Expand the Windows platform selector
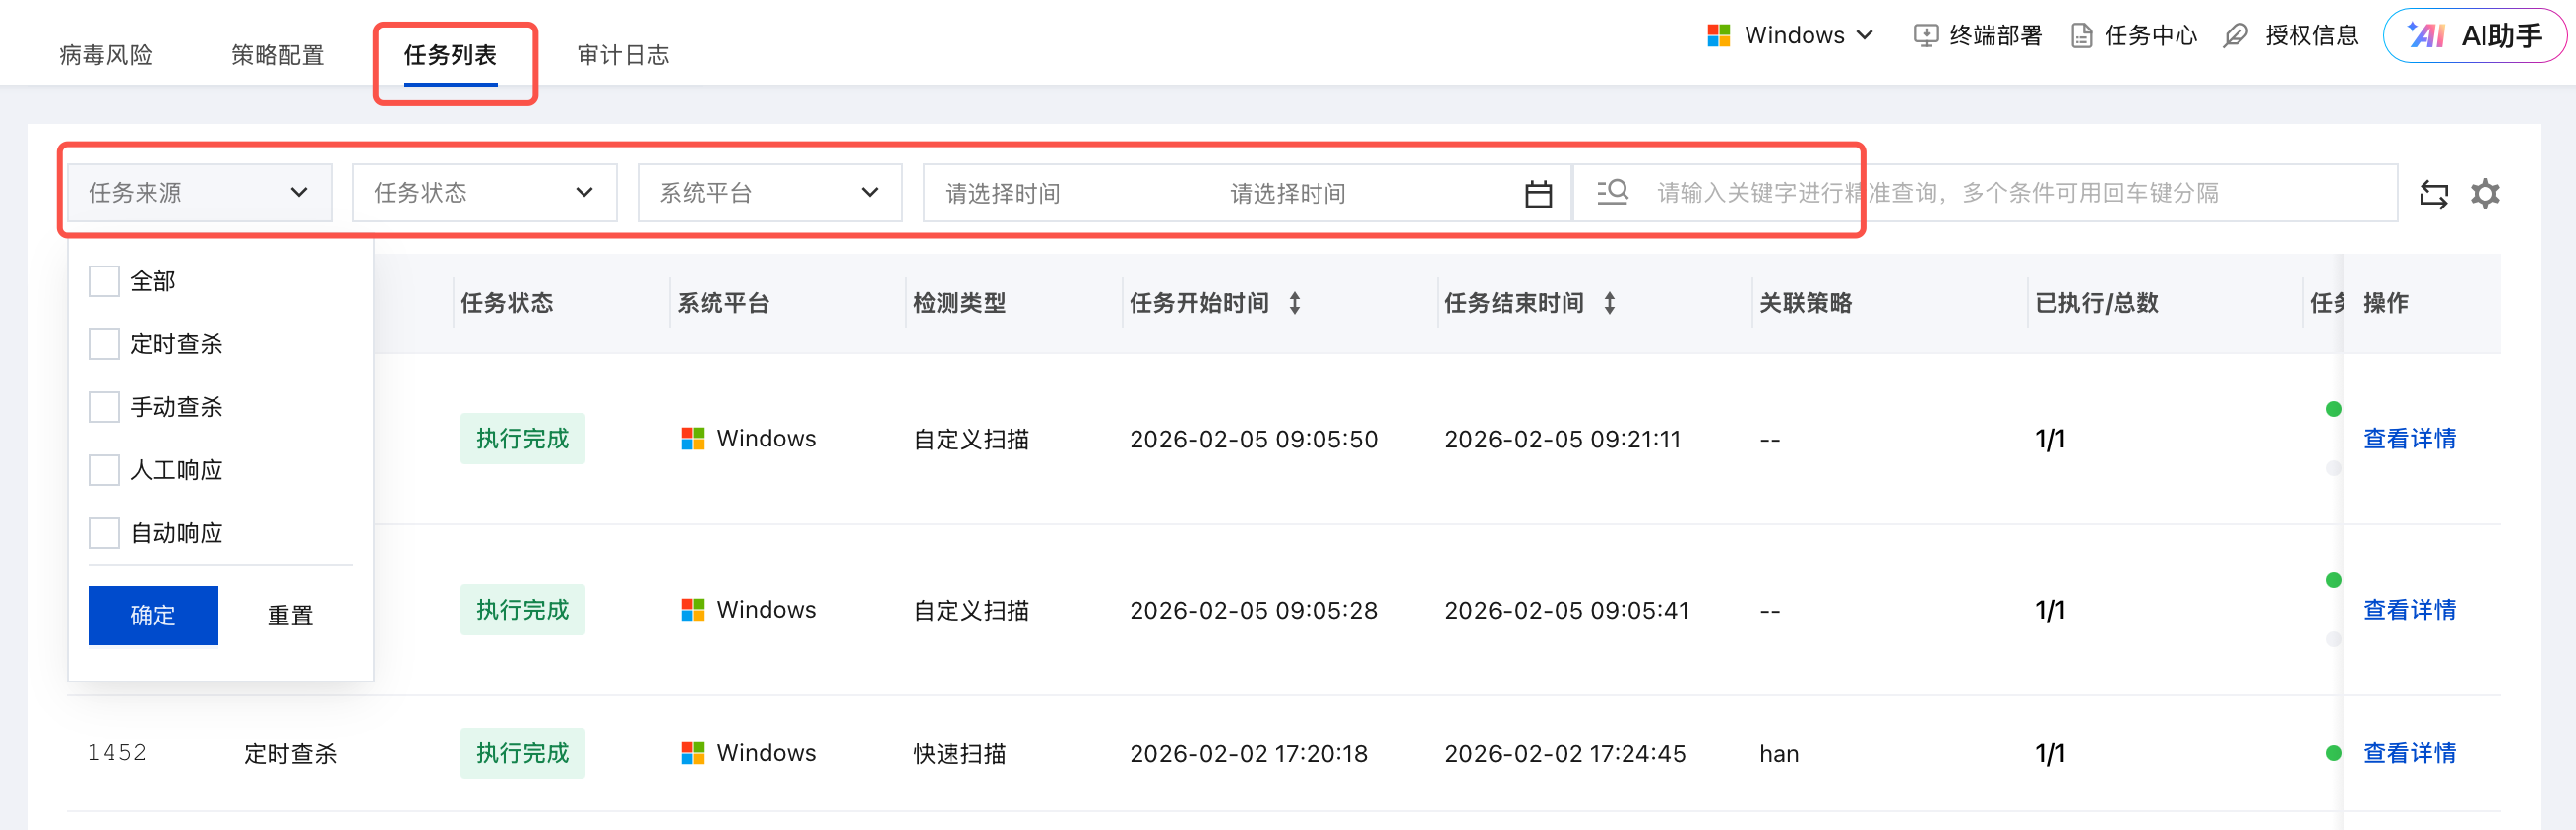 click(1790, 36)
